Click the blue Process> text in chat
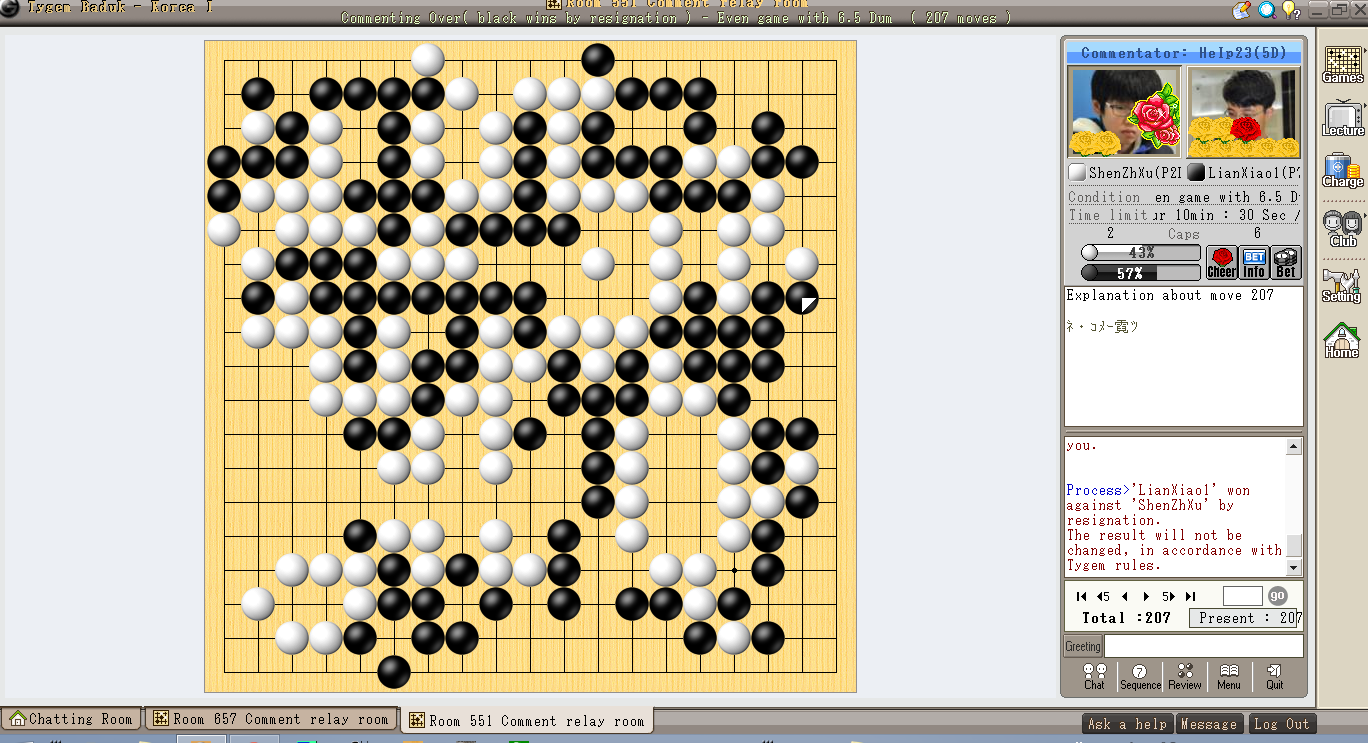The image size is (1368, 743). click(x=1098, y=490)
